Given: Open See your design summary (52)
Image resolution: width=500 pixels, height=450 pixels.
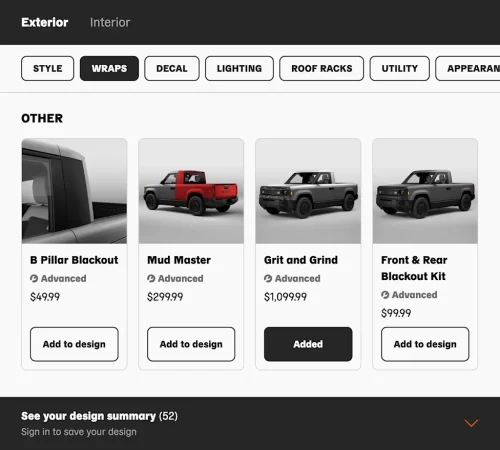Looking at the screenshot, I should (x=99, y=416).
